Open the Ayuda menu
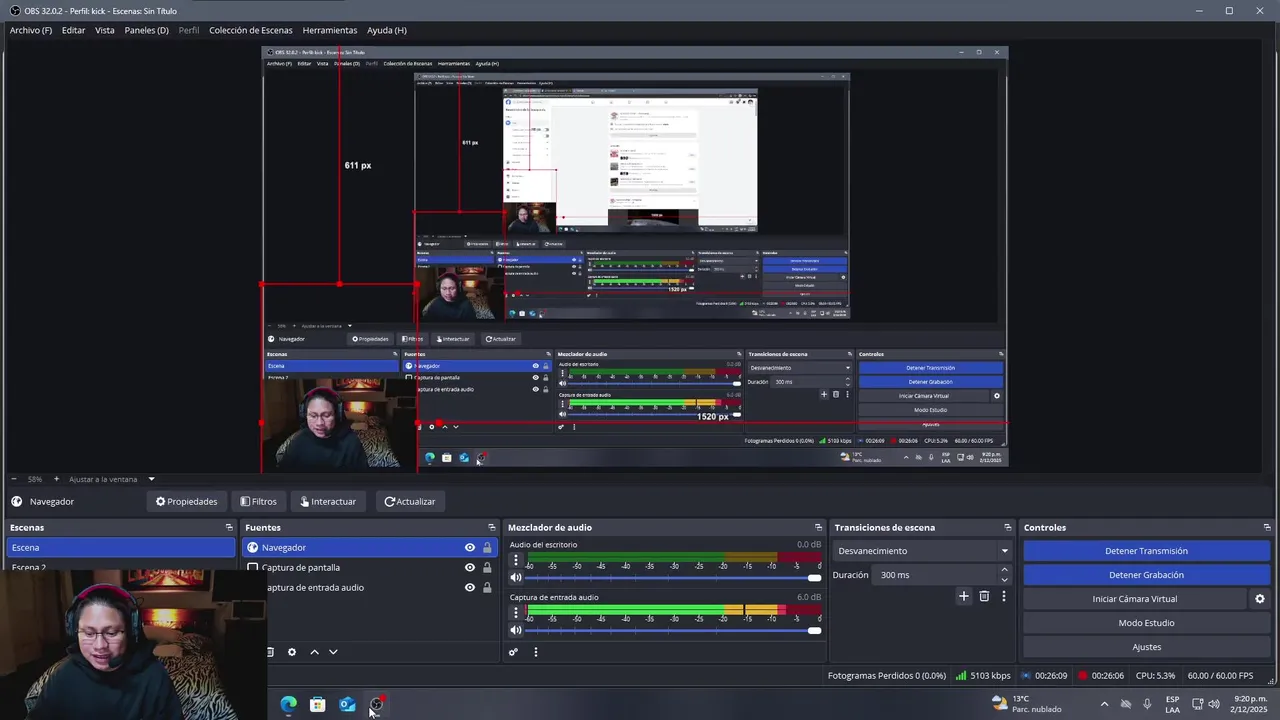The image size is (1280, 720). click(387, 30)
